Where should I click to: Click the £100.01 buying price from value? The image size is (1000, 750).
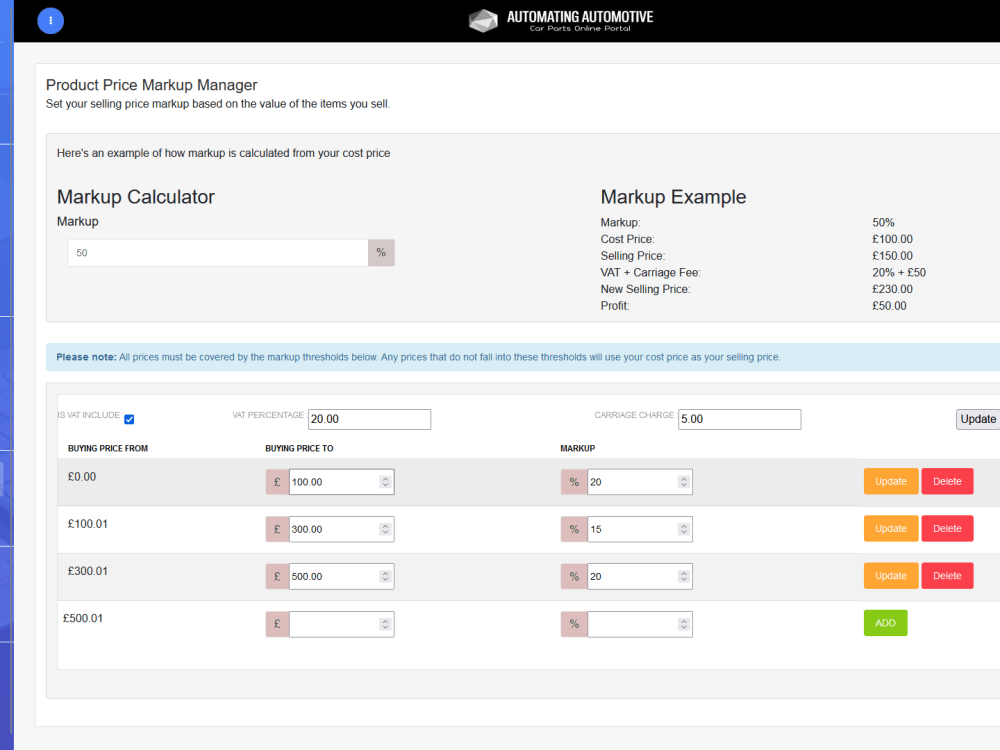point(88,524)
